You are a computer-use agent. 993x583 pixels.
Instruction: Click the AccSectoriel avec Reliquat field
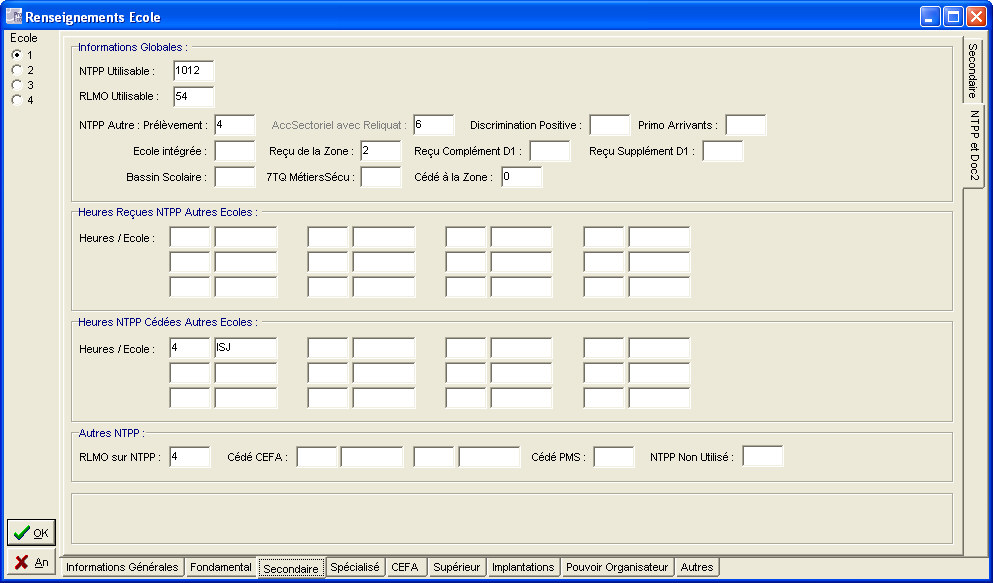tap(434, 125)
